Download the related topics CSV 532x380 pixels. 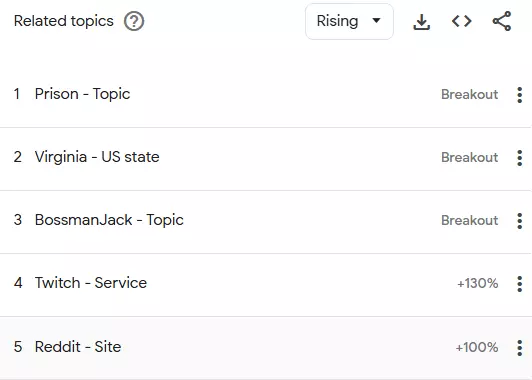[x=421, y=22]
